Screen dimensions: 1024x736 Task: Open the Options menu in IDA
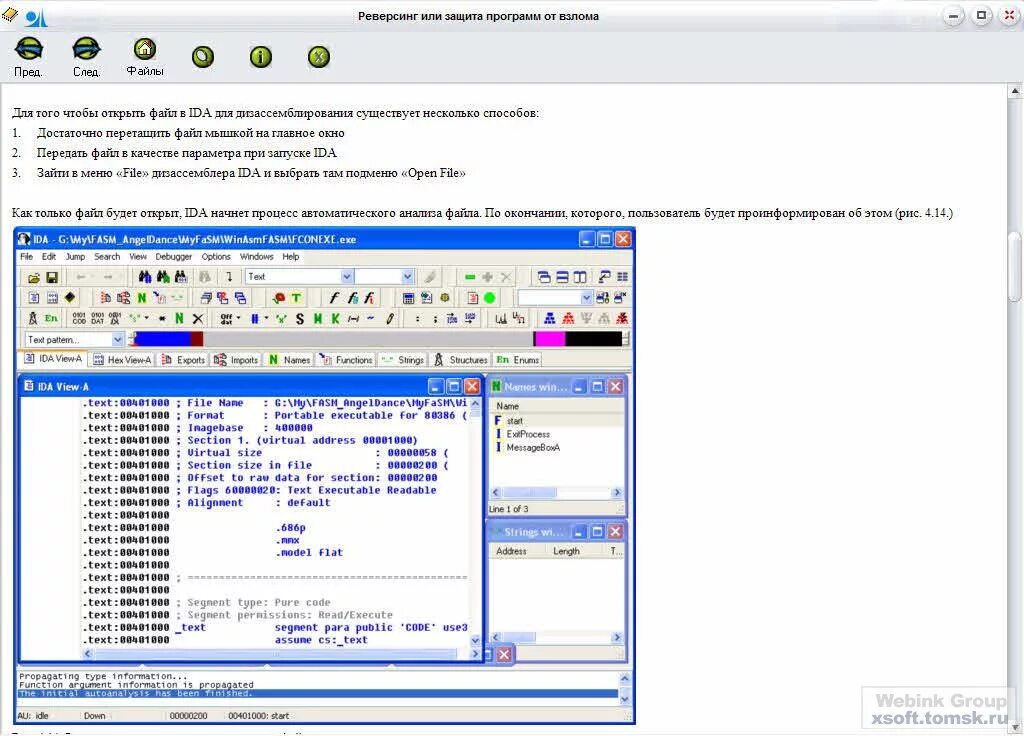(x=216, y=257)
